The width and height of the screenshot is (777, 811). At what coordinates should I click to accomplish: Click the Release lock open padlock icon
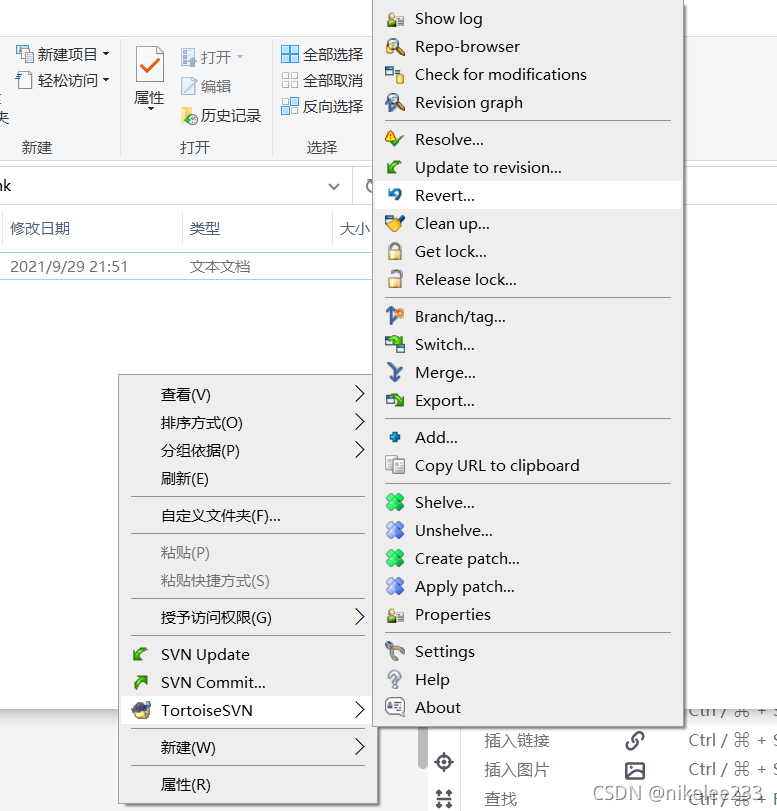click(x=395, y=279)
